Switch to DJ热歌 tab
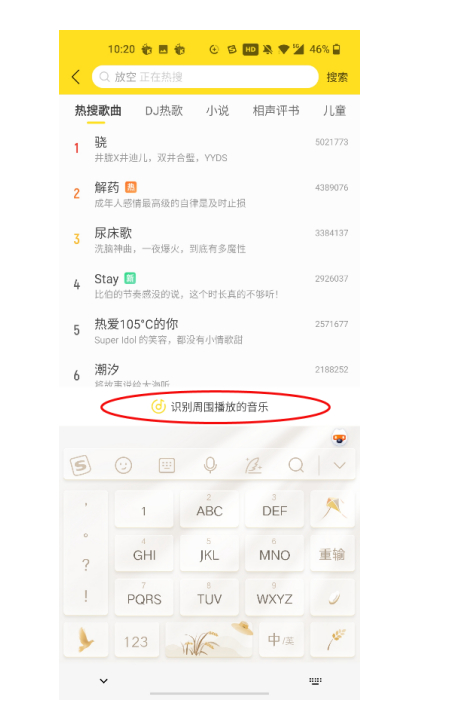The width and height of the screenshot is (471, 717). pyautogui.click(x=164, y=111)
